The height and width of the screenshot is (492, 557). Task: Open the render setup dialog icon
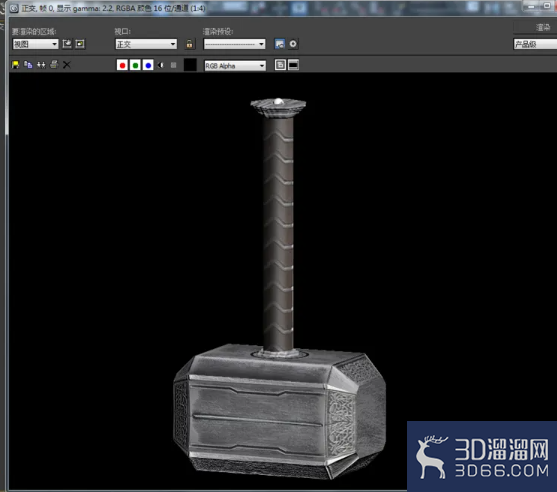coord(280,44)
